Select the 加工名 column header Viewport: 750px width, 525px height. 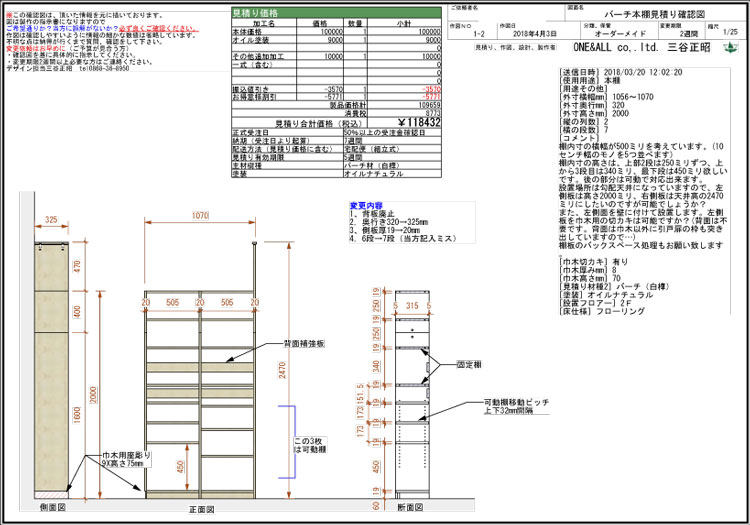pos(264,23)
